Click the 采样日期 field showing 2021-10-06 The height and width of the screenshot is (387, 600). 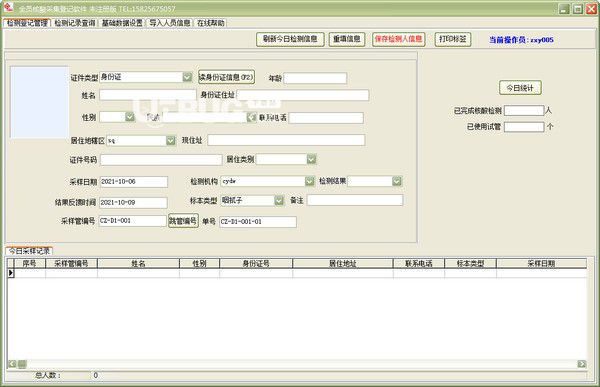tap(134, 182)
